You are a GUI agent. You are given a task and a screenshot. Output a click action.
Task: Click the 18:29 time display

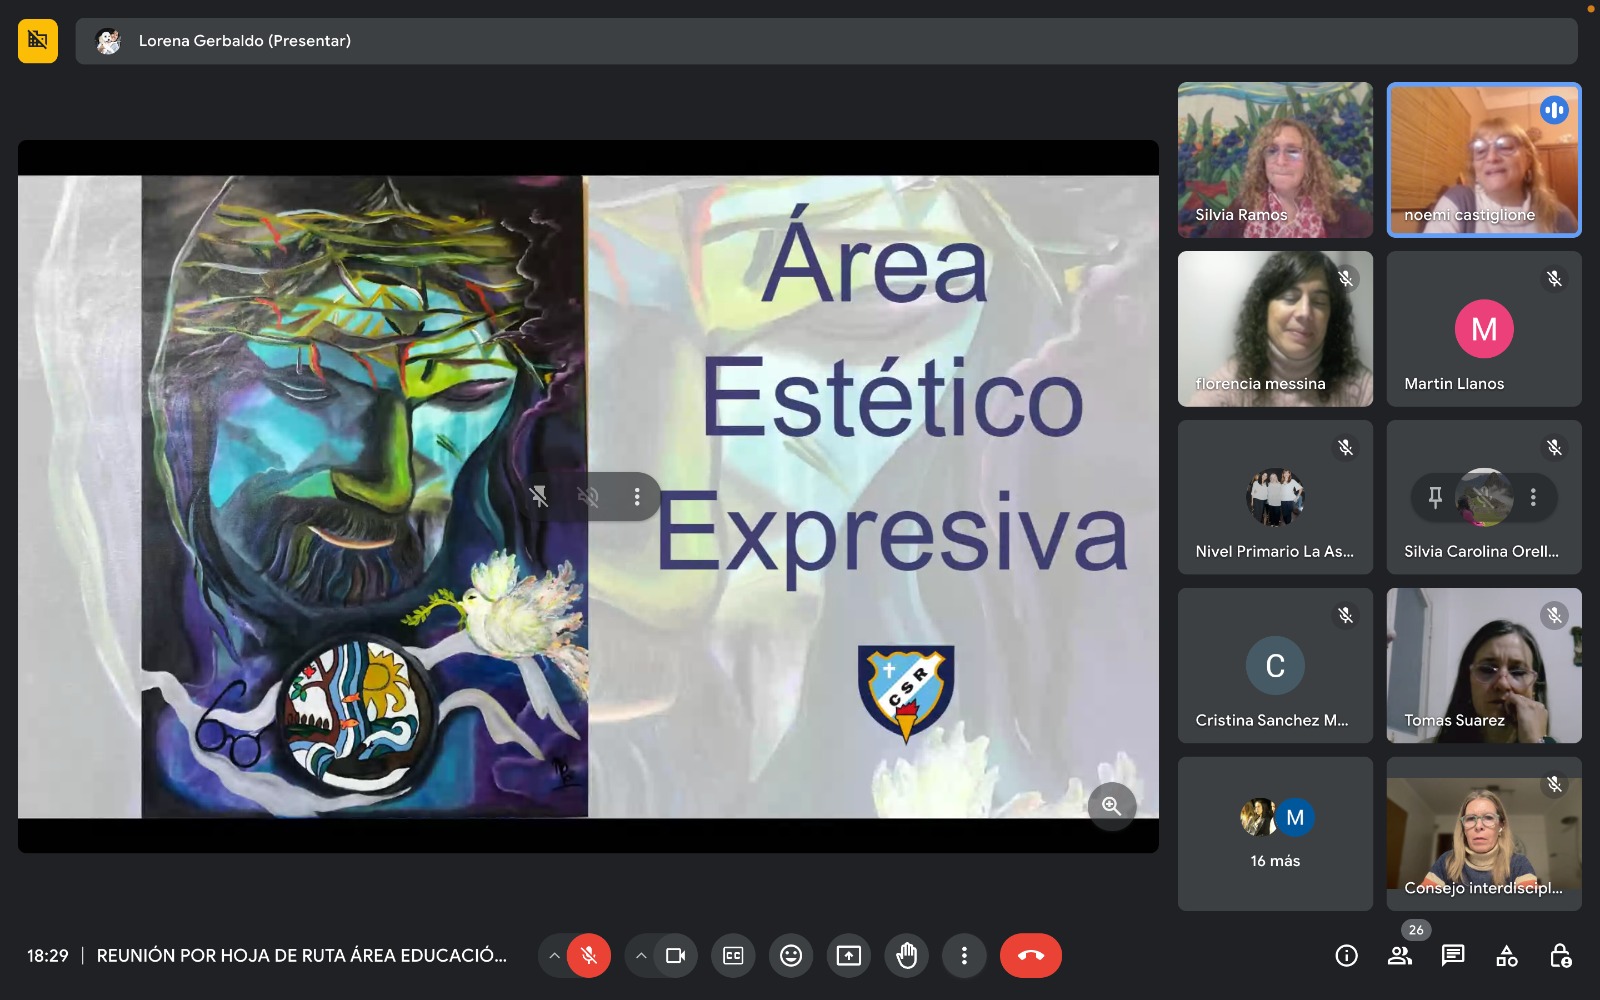click(x=48, y=956)
